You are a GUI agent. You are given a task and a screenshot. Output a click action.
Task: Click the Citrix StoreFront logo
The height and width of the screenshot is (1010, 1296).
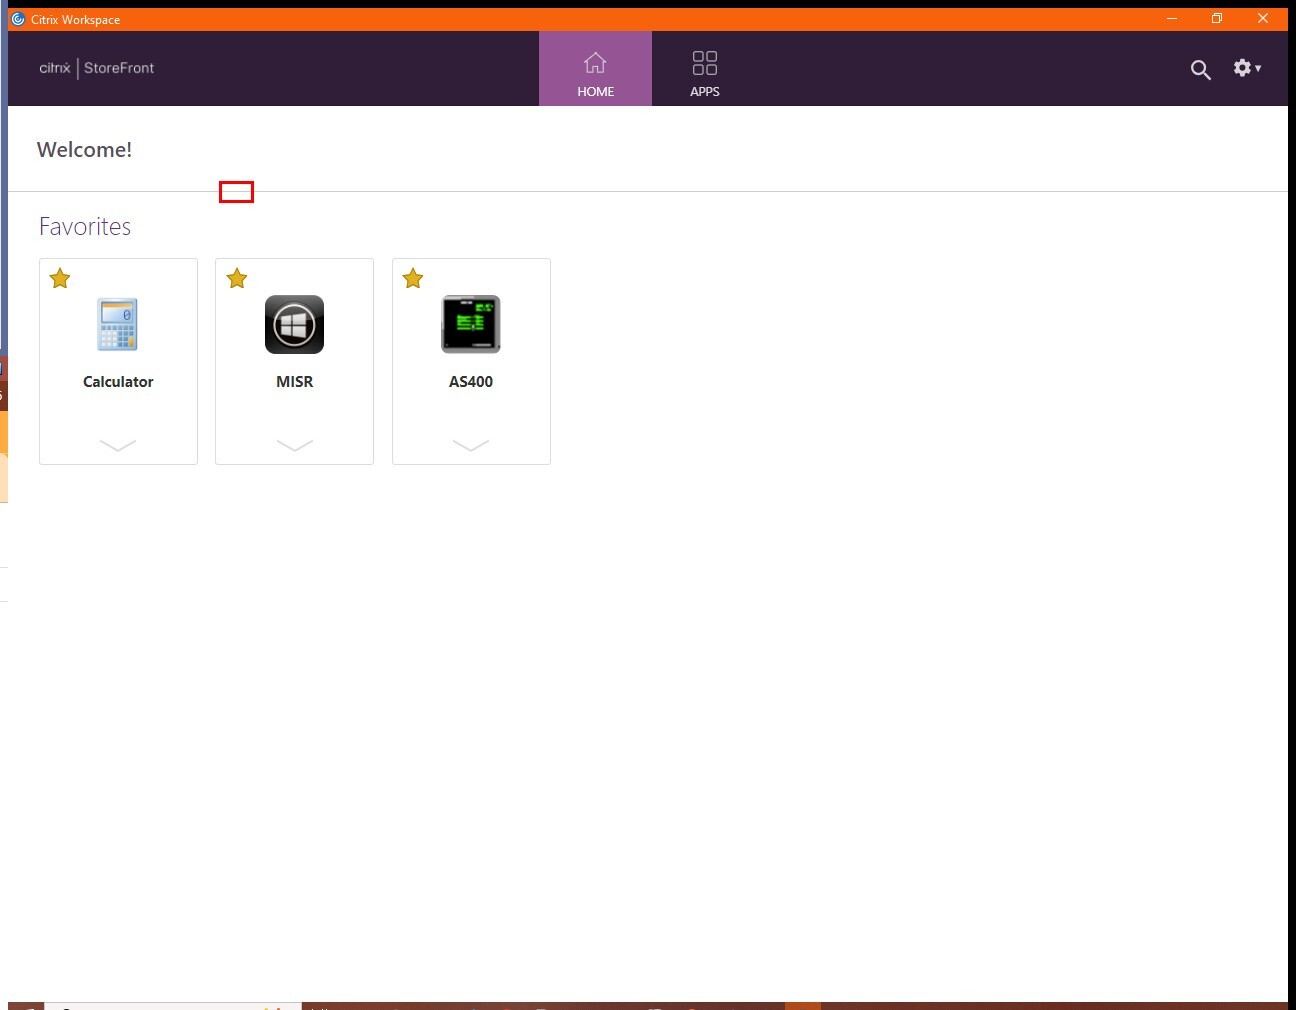pos(97,68)
